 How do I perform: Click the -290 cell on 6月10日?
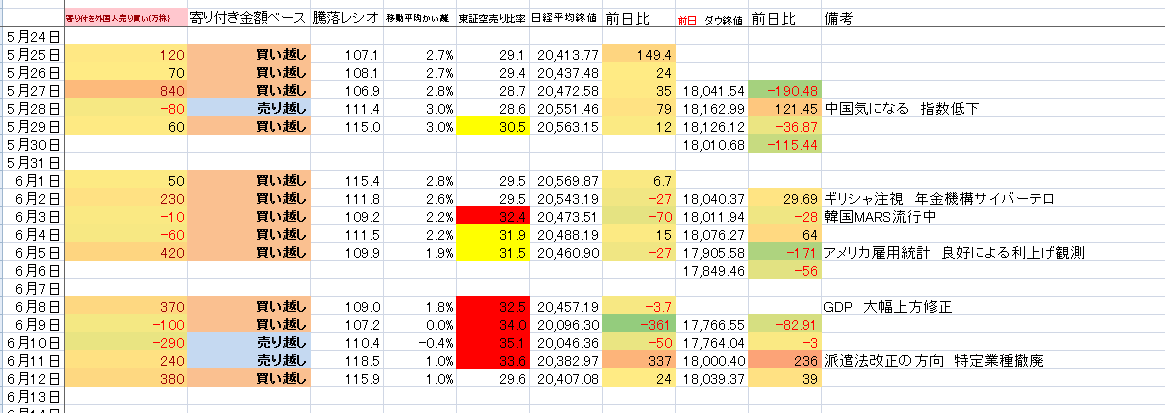(126, 342)
